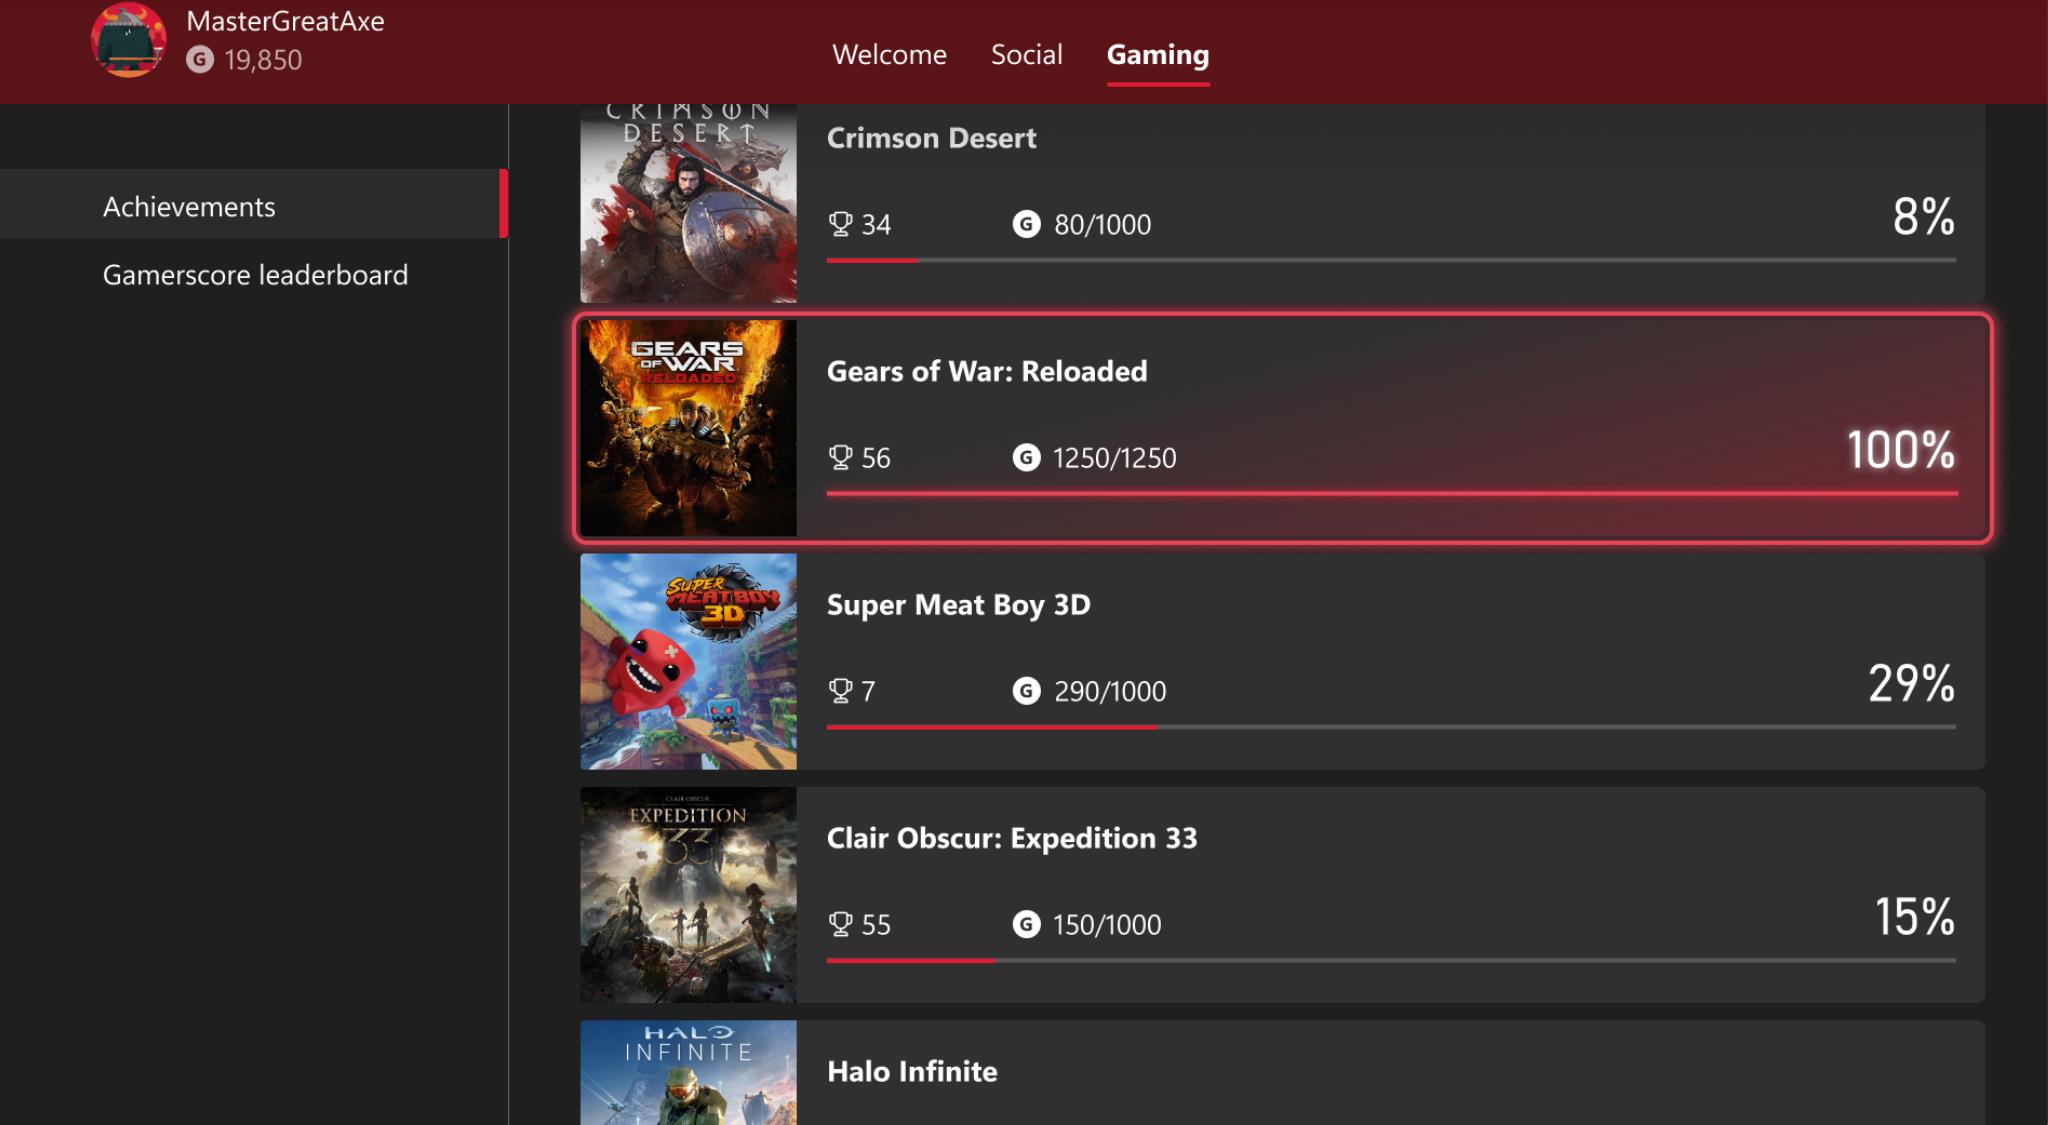Click the MasterGreatAxe profile avatar

(x=128, y=41)
